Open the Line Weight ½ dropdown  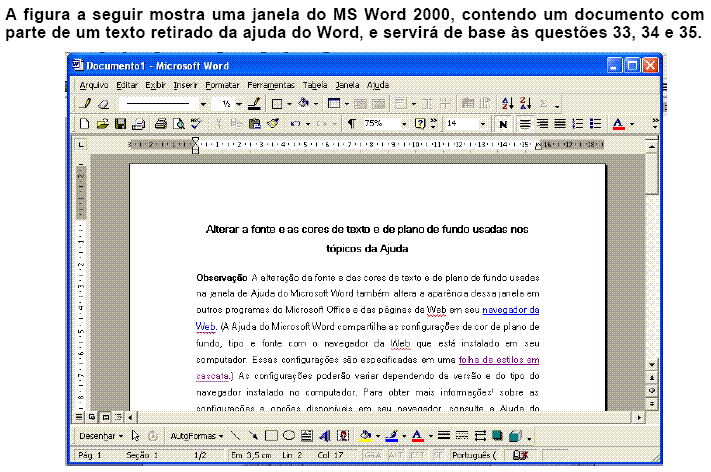[x=239, y=104]
